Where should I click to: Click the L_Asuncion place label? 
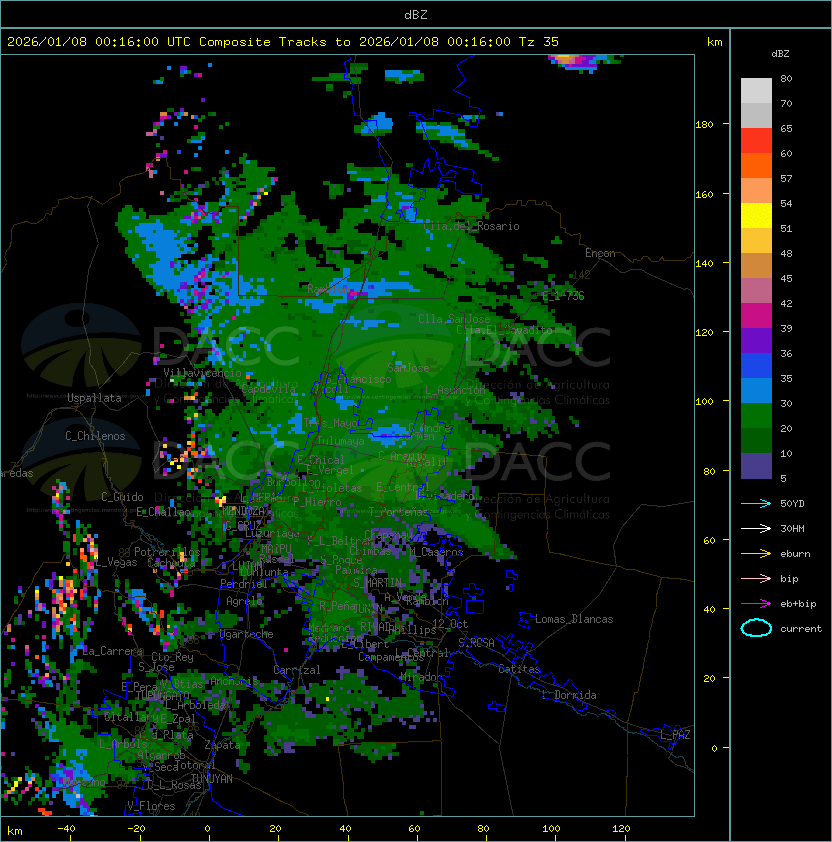tap(455, 390)
